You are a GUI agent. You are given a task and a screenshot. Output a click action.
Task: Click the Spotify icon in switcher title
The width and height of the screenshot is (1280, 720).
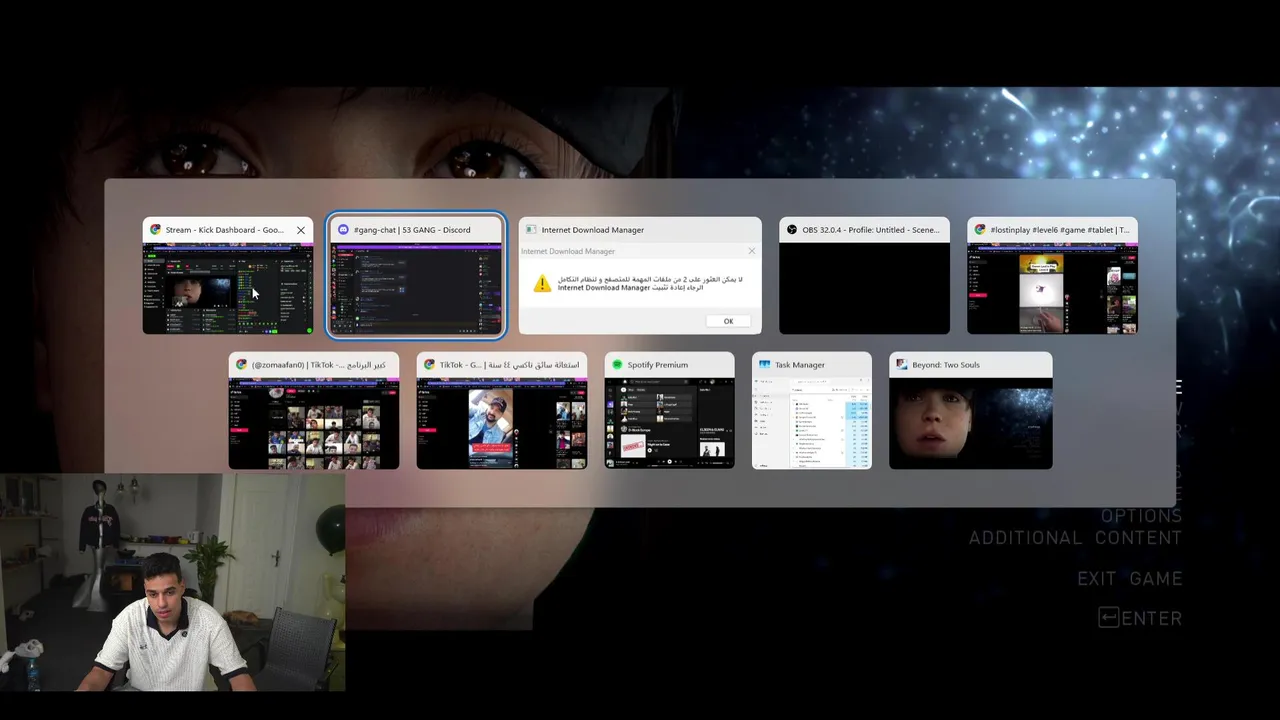point(617,365)
